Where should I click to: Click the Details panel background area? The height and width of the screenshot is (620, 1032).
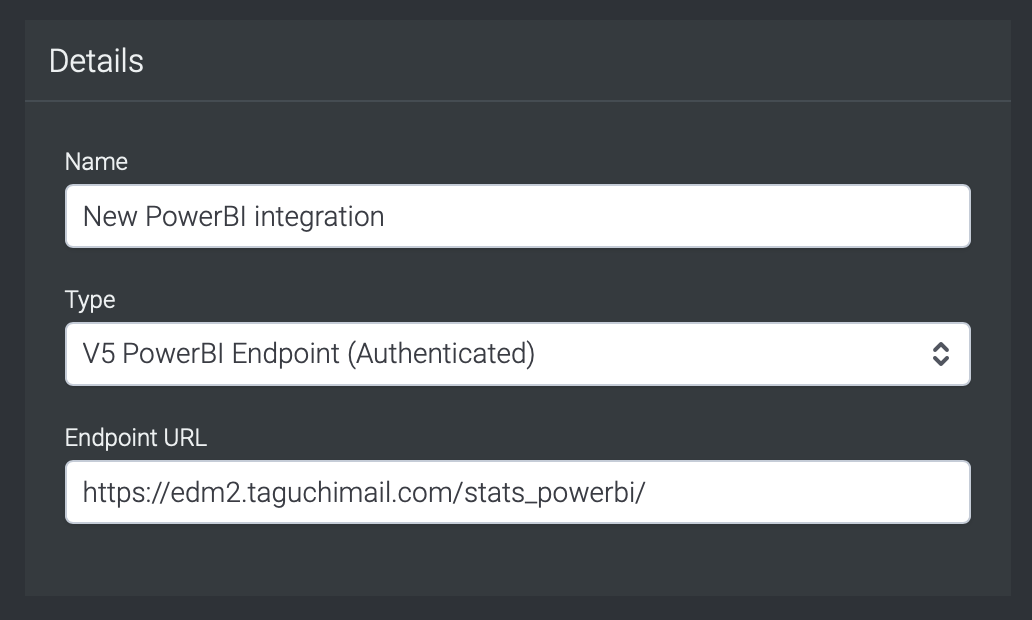click(517, 560)
